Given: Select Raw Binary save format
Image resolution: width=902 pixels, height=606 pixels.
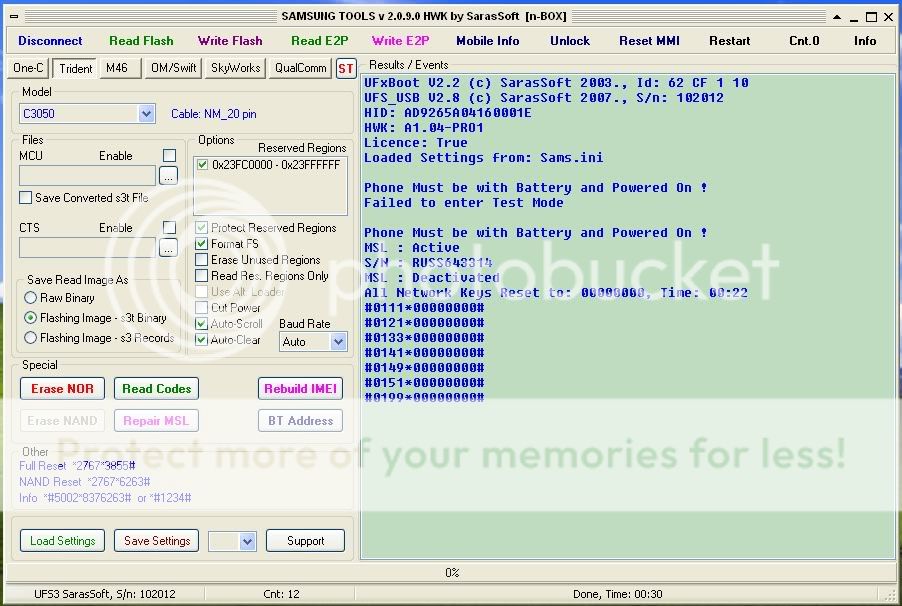Looking at the screenshot, I should 30,298.
